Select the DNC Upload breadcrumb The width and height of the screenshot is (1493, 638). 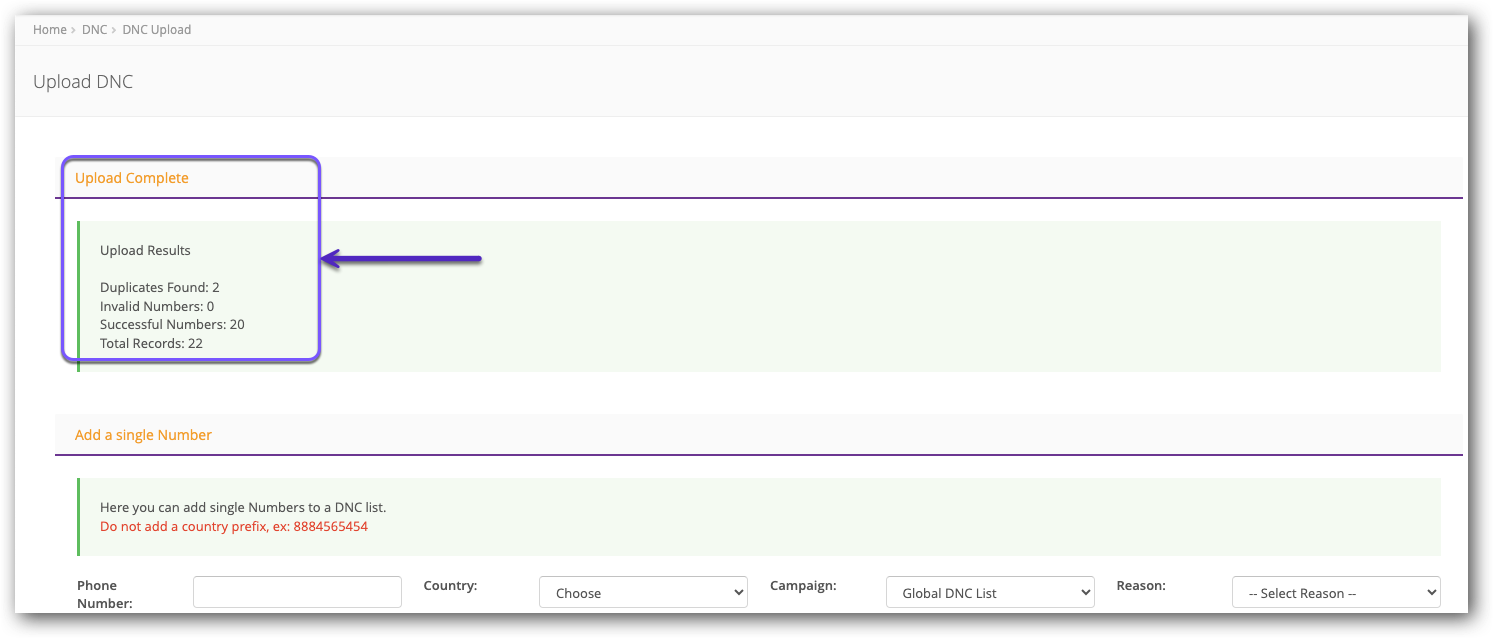tap(156, 30)
